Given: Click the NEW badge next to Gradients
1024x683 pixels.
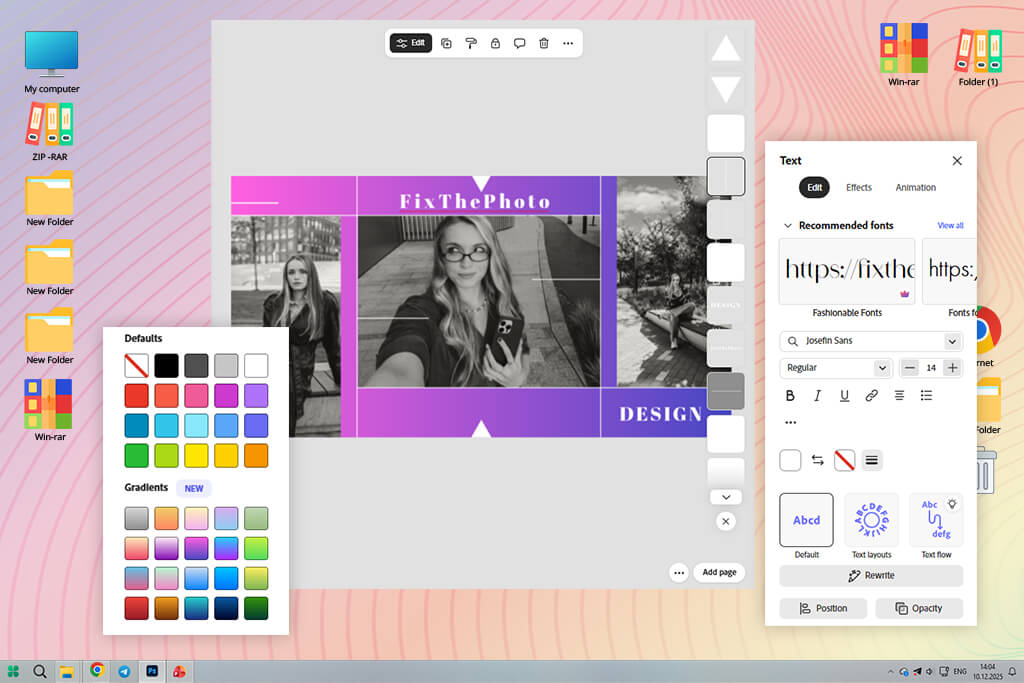Looking at the screenshot, I should pyautogui.click(x=194, y=488).
